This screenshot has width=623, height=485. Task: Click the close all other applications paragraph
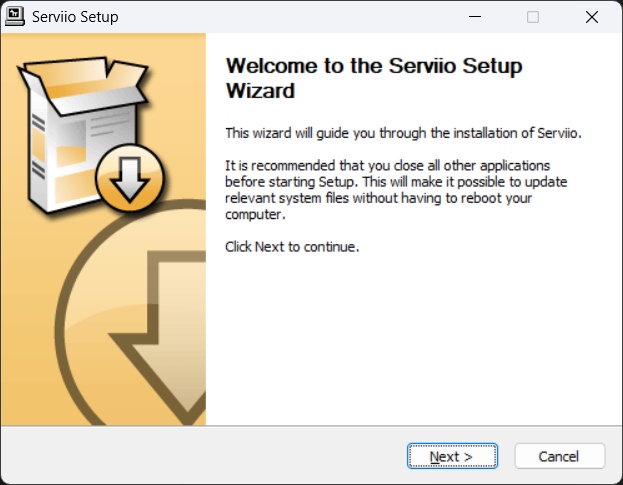point(396,190)
